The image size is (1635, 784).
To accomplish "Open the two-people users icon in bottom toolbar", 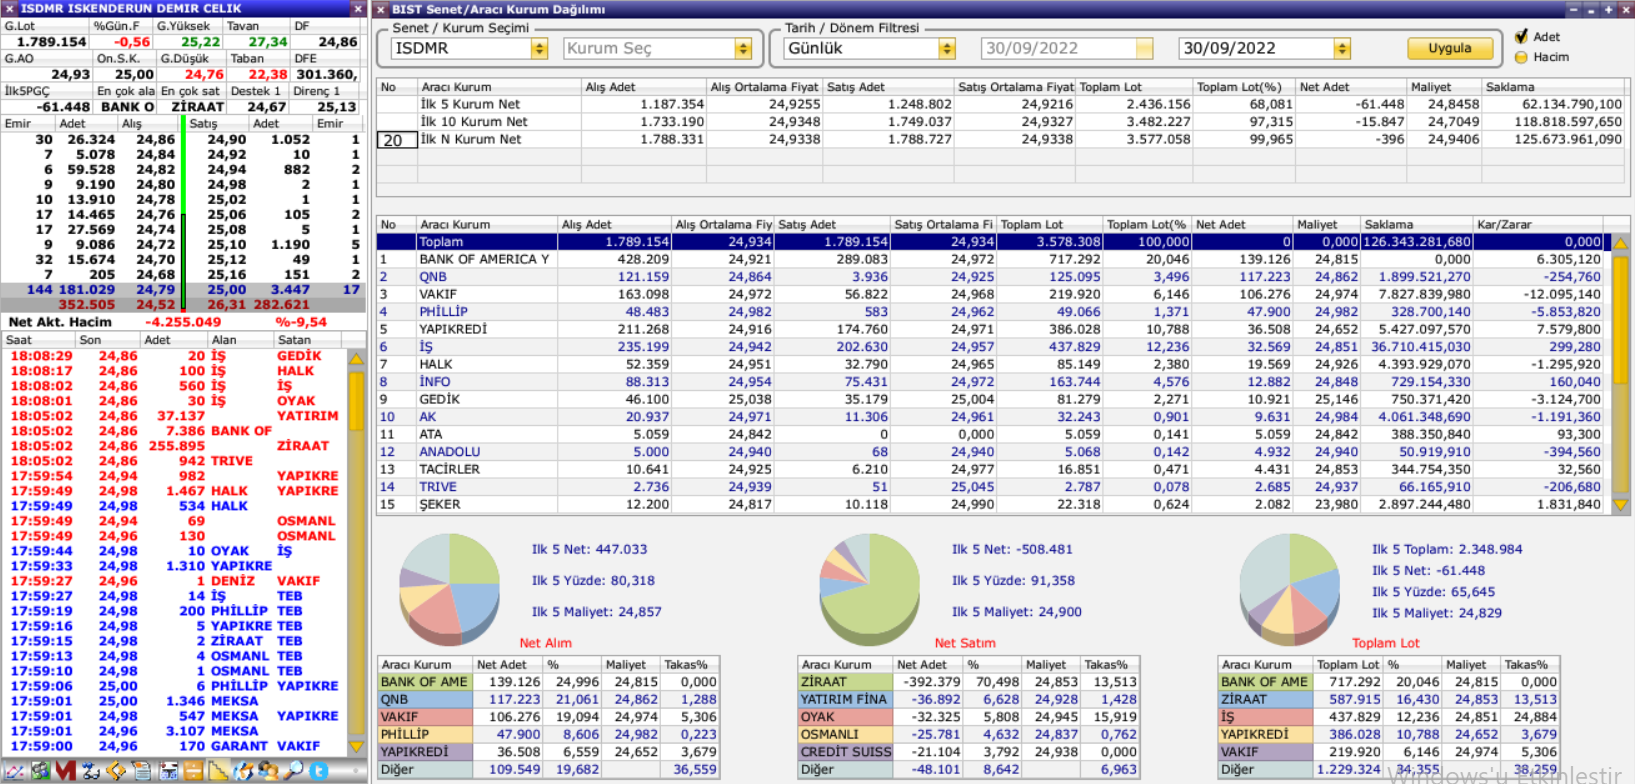I will (268, 771).
